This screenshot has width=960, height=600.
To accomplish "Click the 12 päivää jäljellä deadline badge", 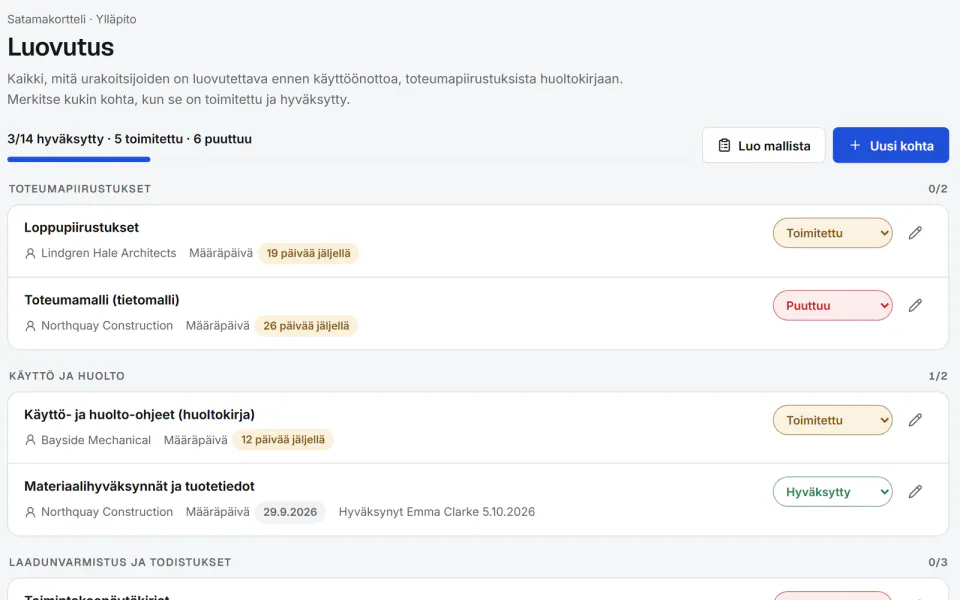I will pos(283,440).
